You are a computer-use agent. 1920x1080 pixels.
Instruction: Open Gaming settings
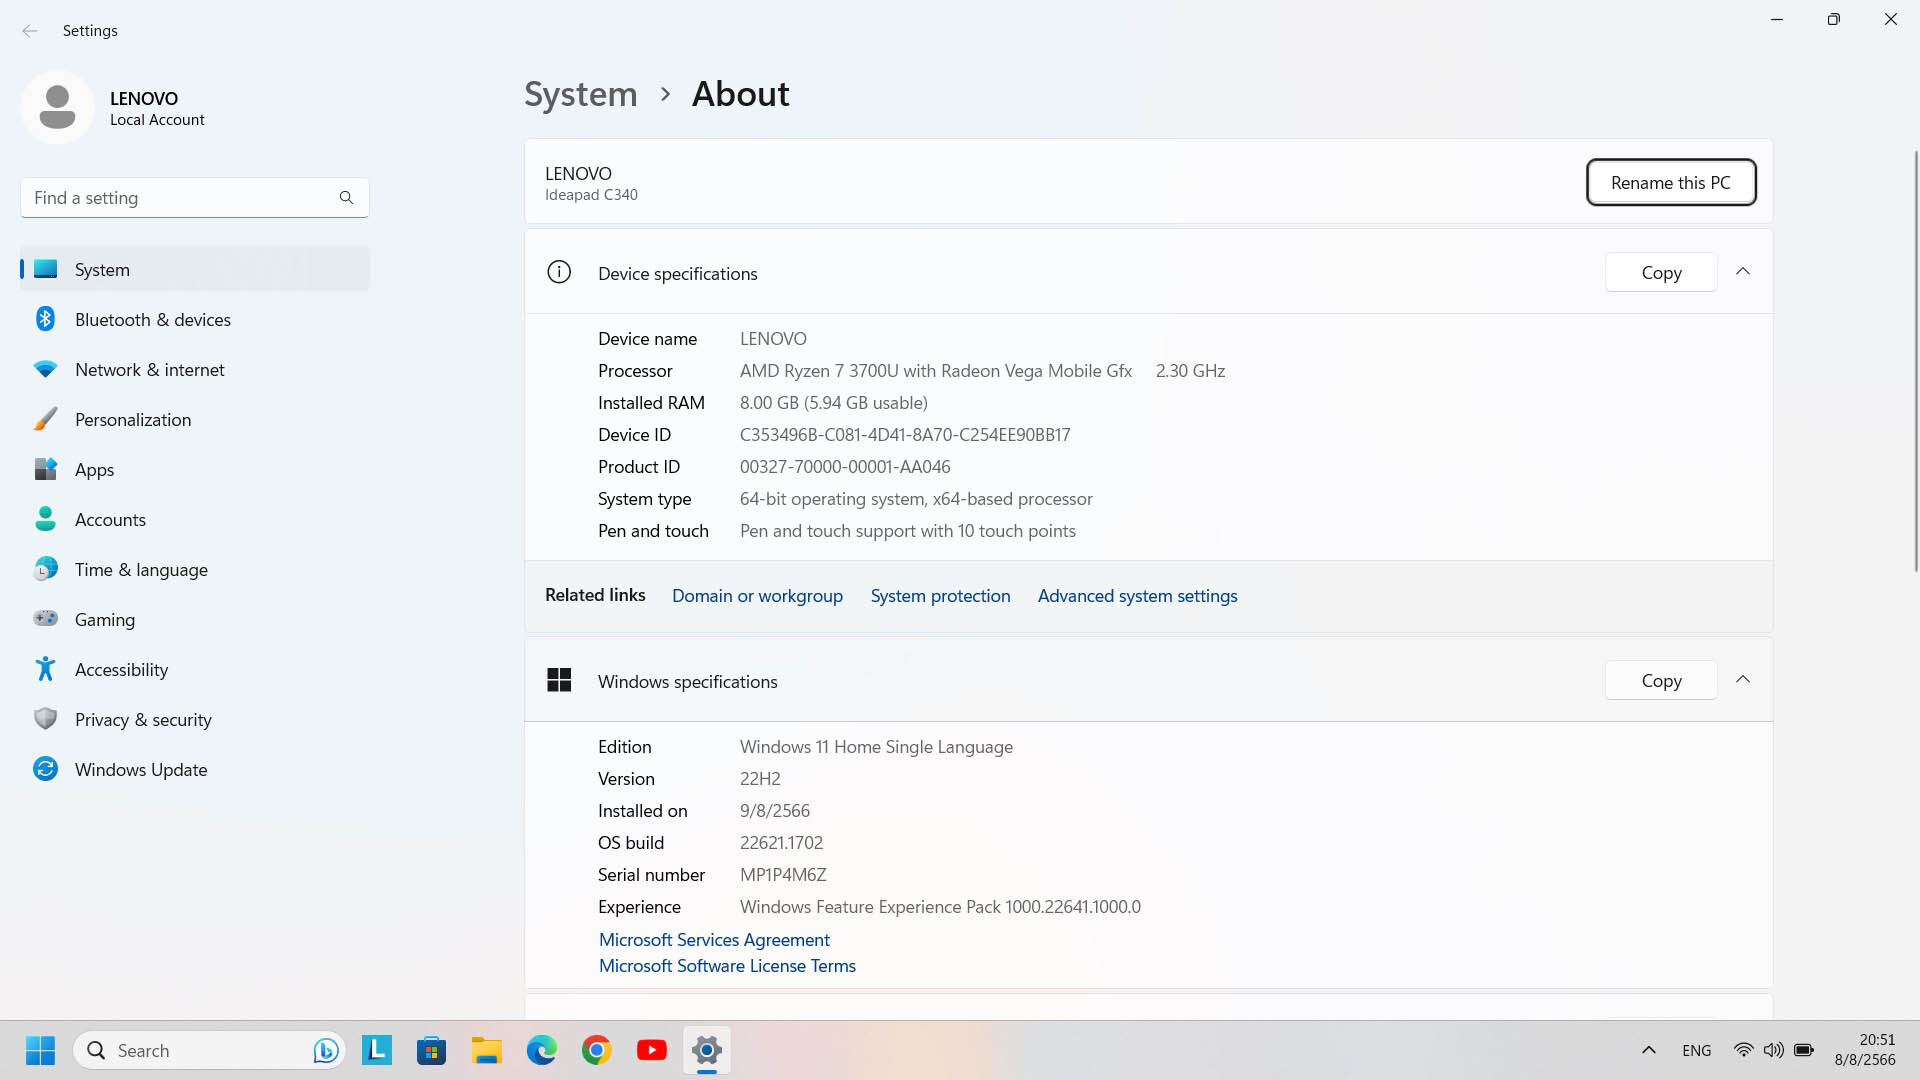point(195,619)
